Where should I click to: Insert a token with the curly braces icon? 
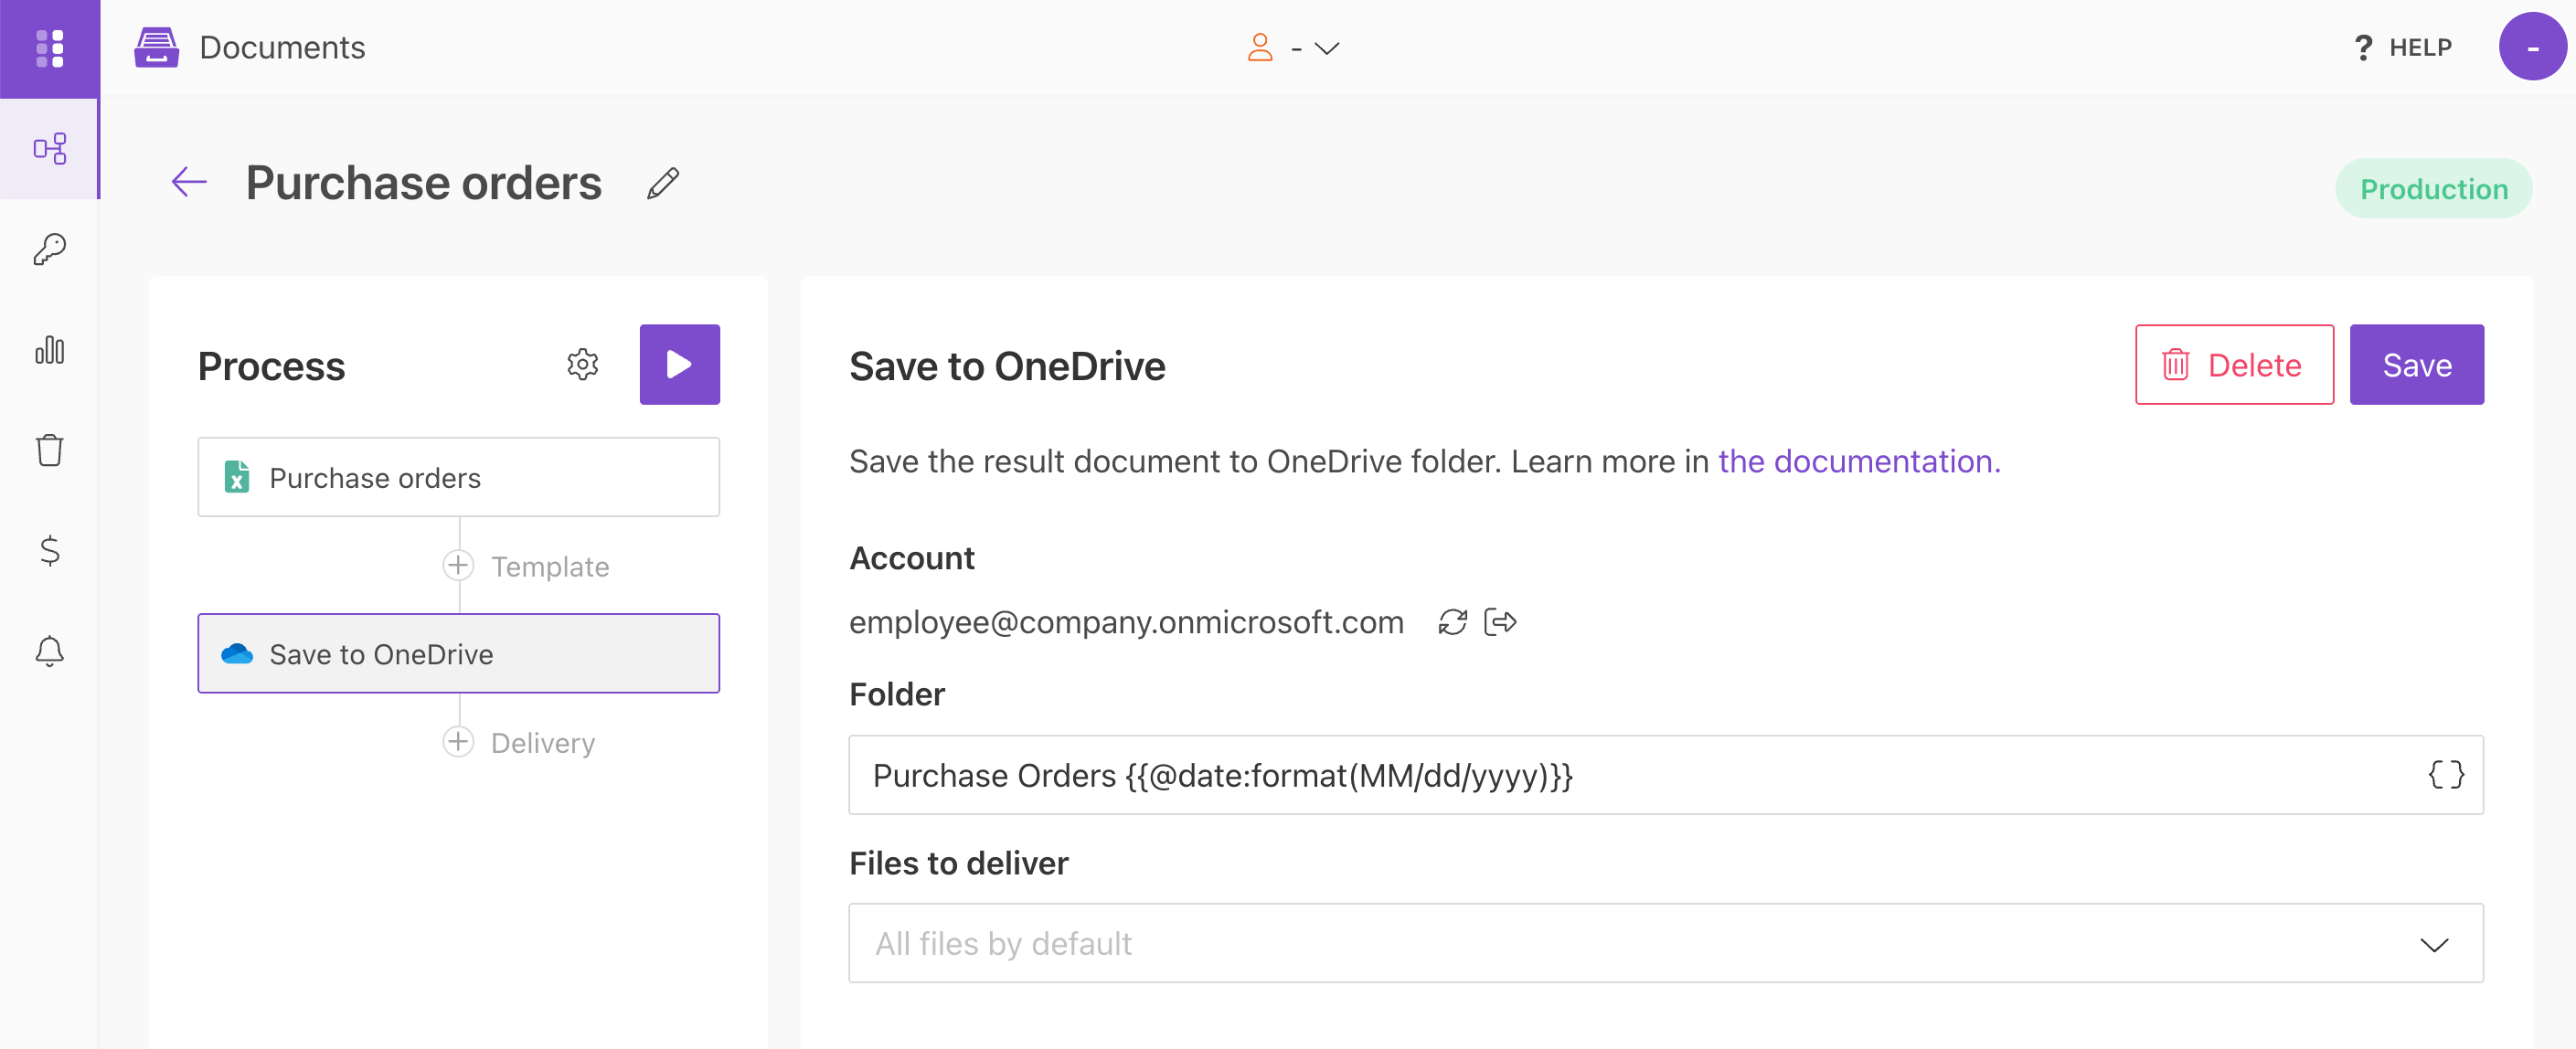pos(2446,774)
